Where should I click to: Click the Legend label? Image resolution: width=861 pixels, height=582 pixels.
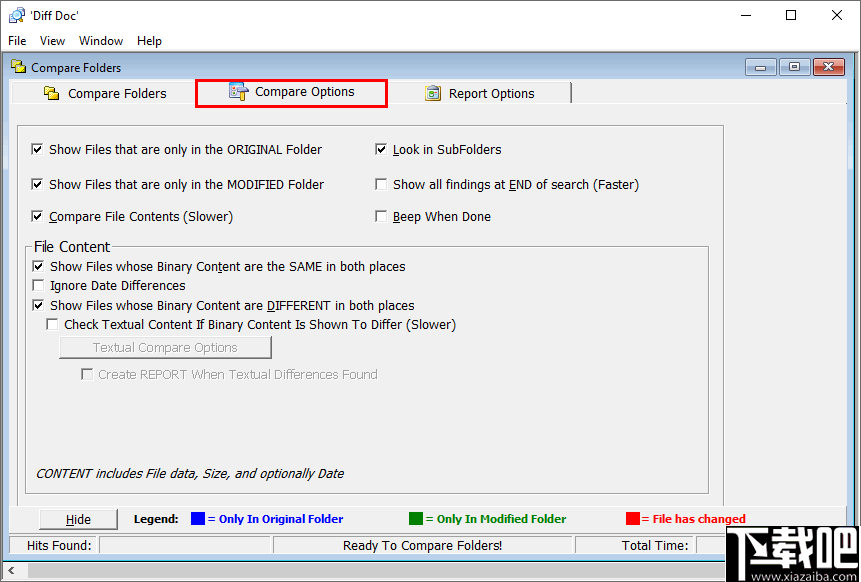[156, 519]
